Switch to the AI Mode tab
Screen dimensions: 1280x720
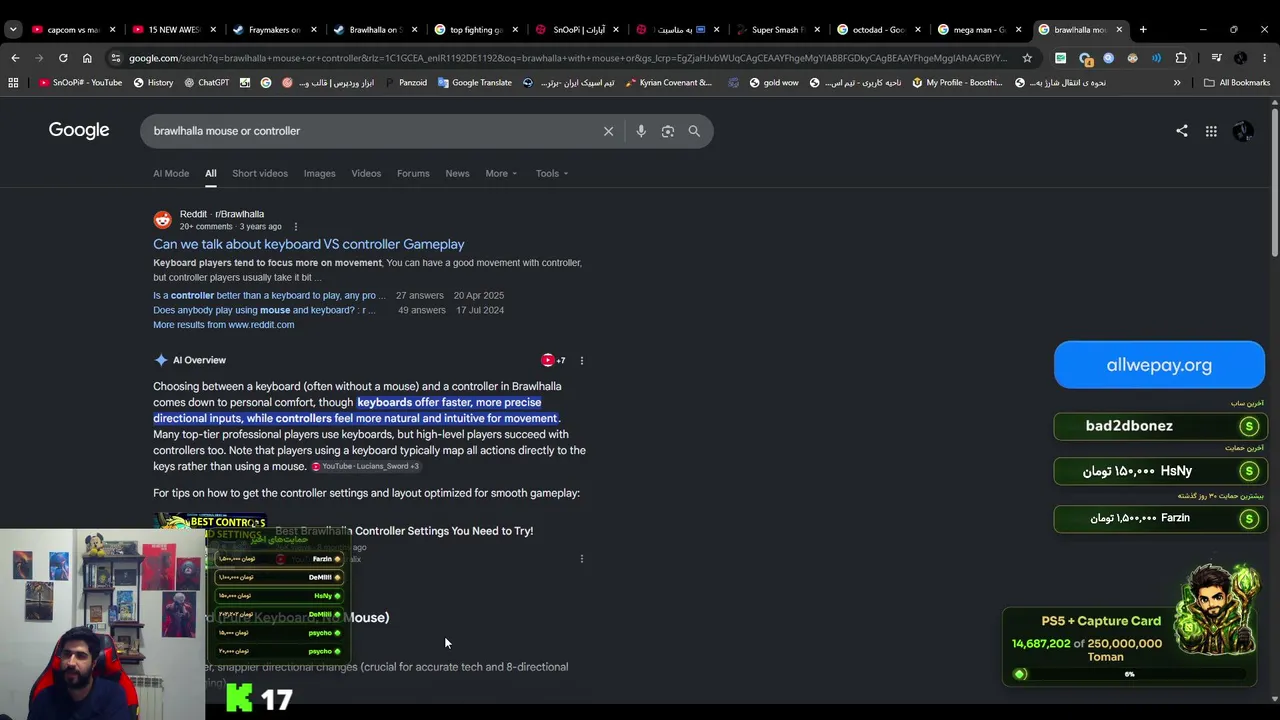click(171, 174)
